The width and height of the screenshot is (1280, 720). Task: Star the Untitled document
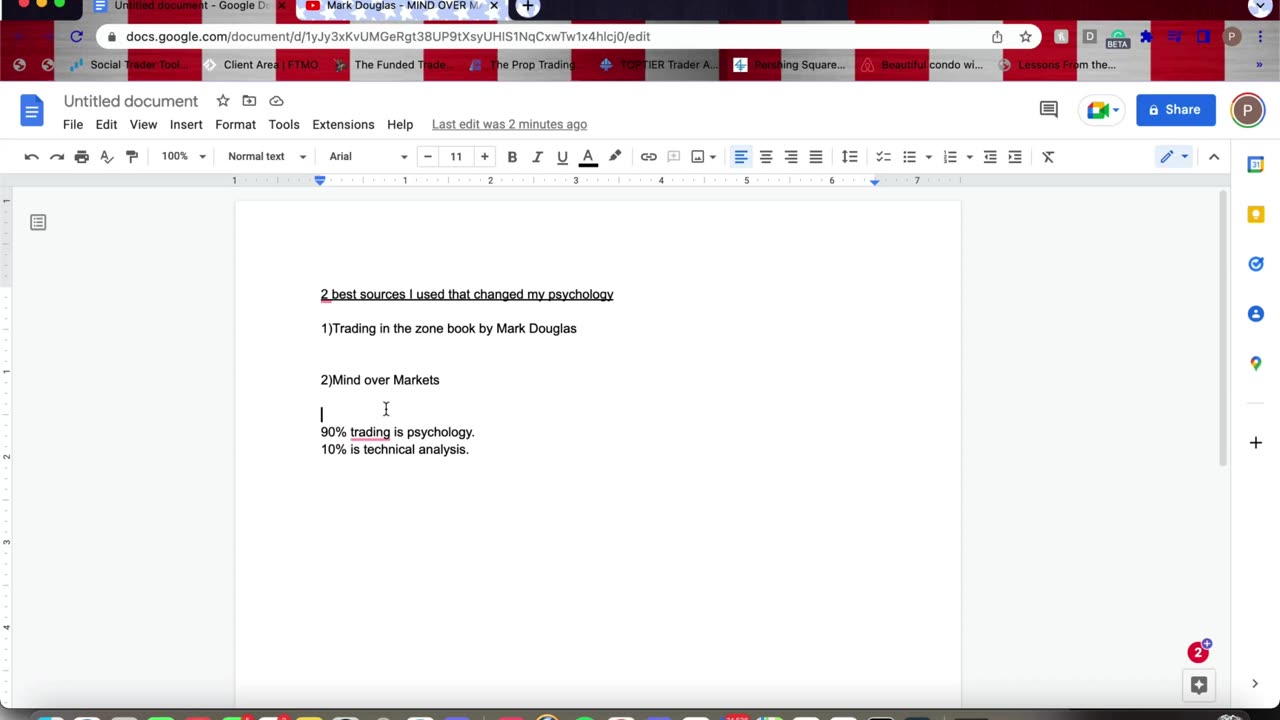(223, 101)
